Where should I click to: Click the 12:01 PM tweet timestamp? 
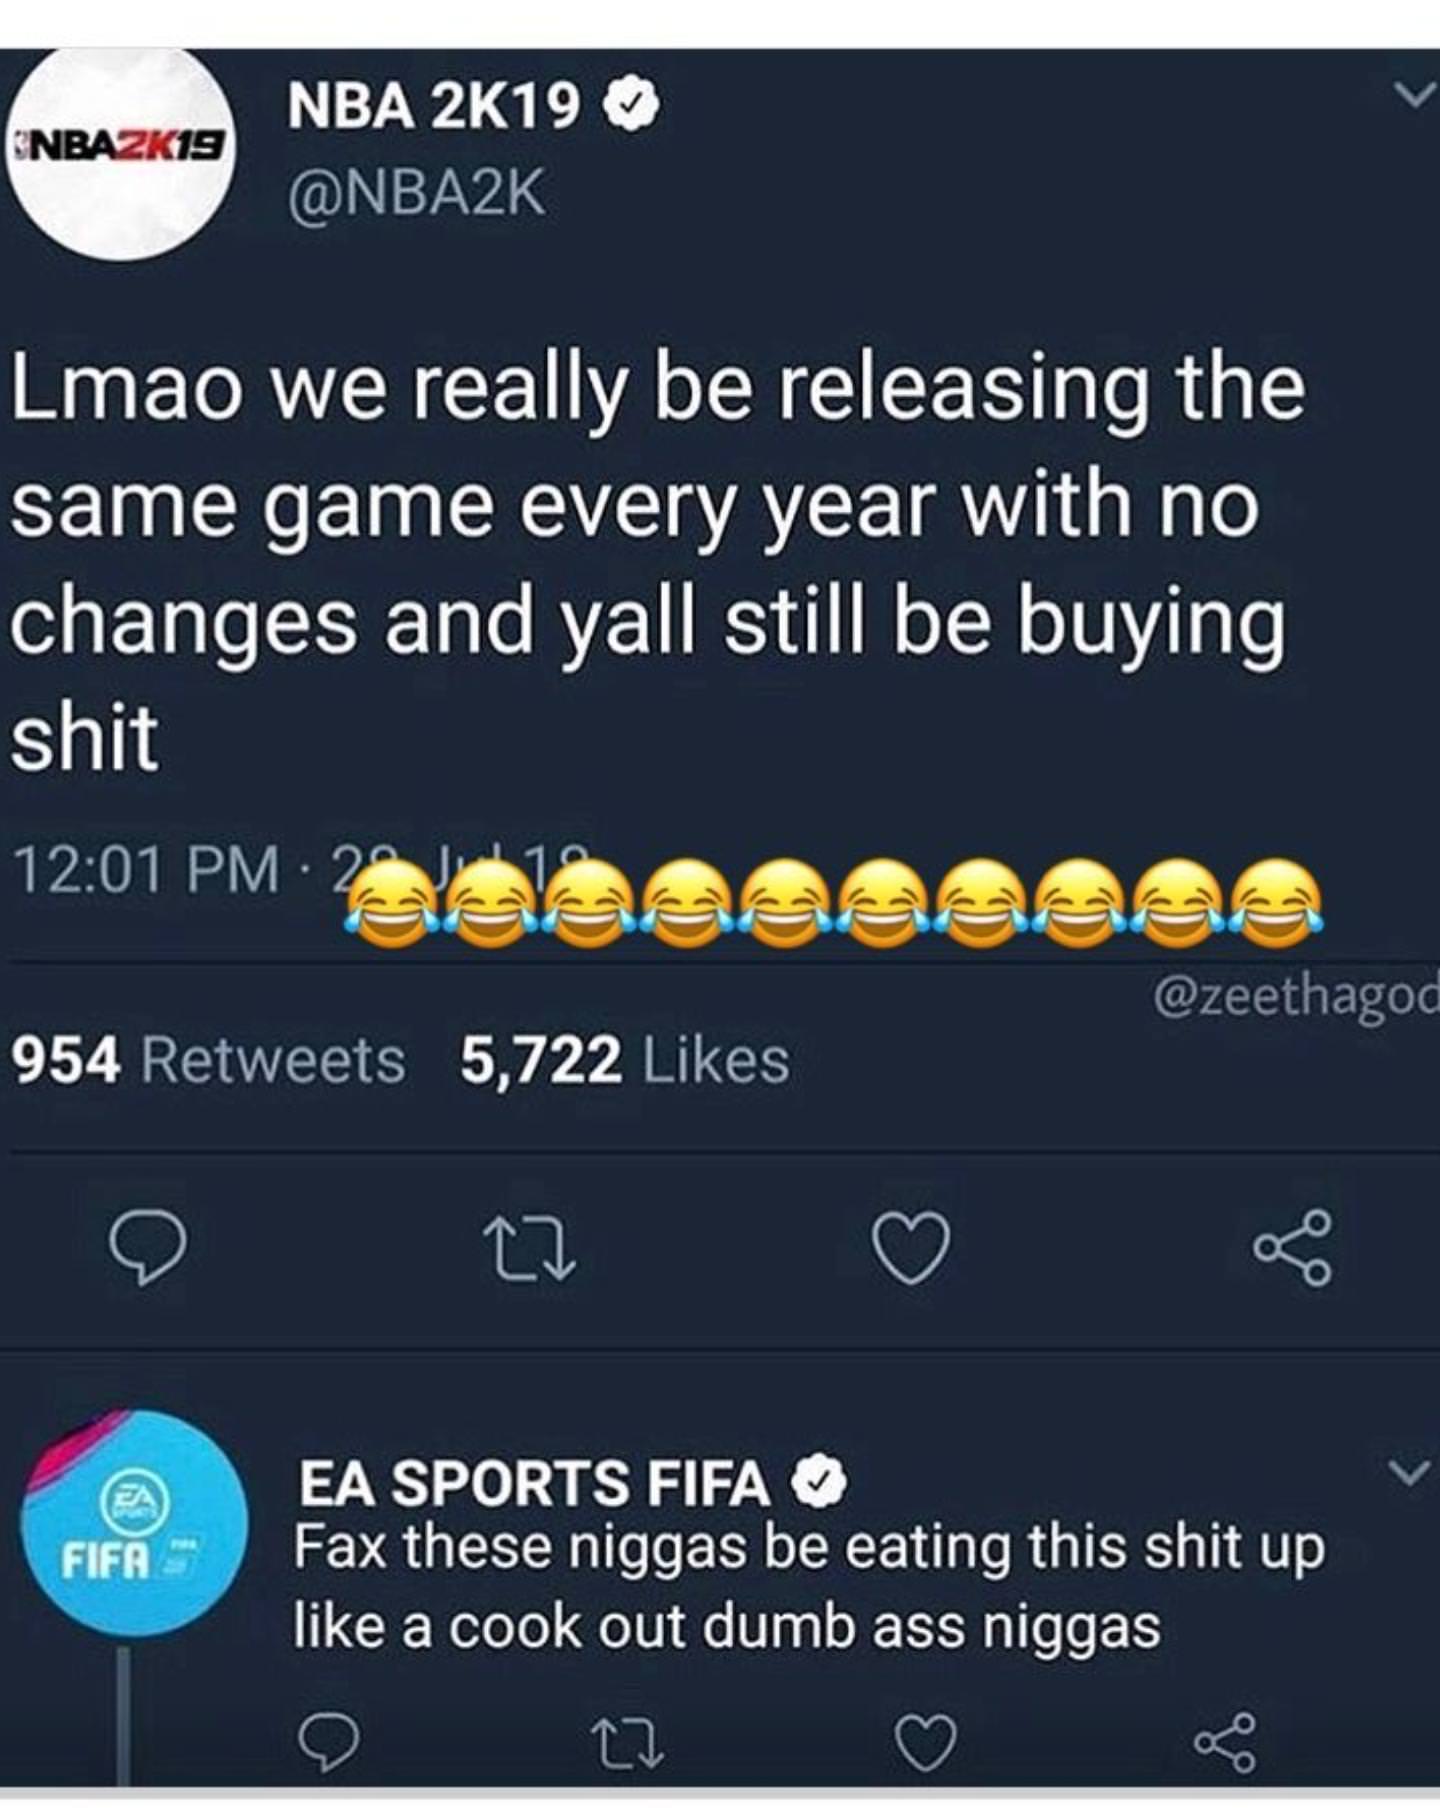(146, 870)
